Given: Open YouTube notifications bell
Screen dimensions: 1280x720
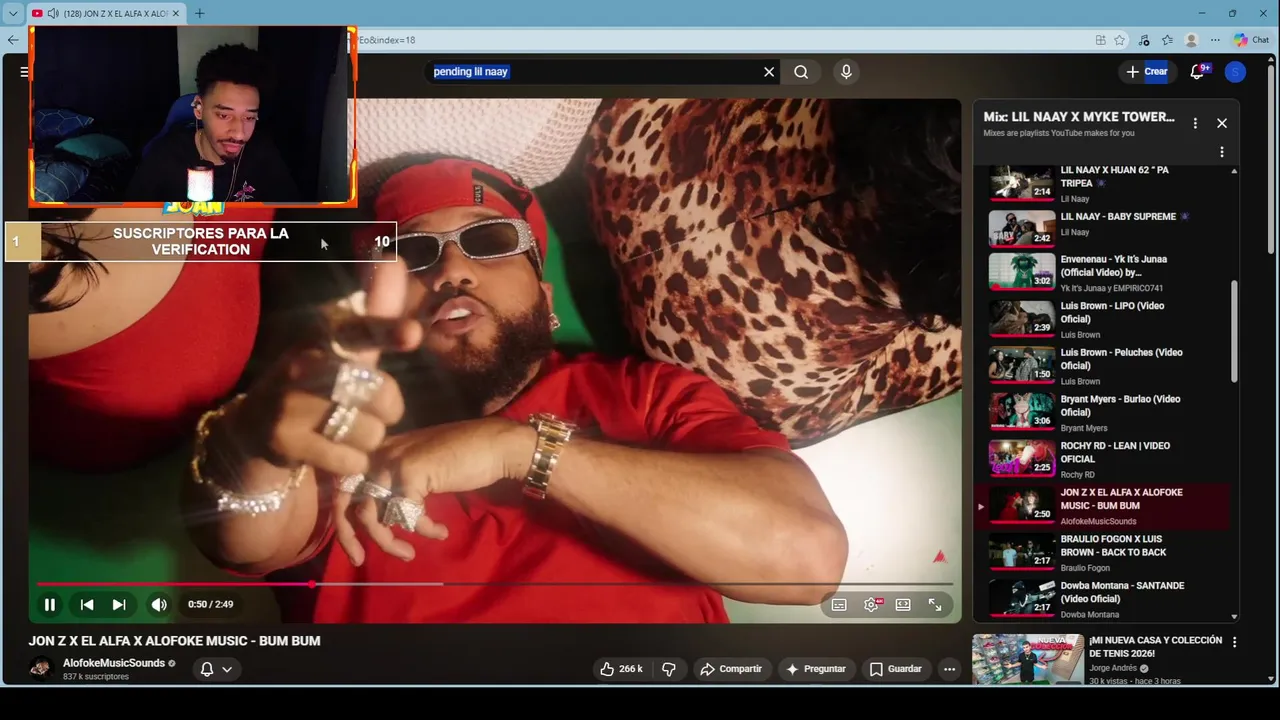Looking at the screenshot, I should 1197,72.
